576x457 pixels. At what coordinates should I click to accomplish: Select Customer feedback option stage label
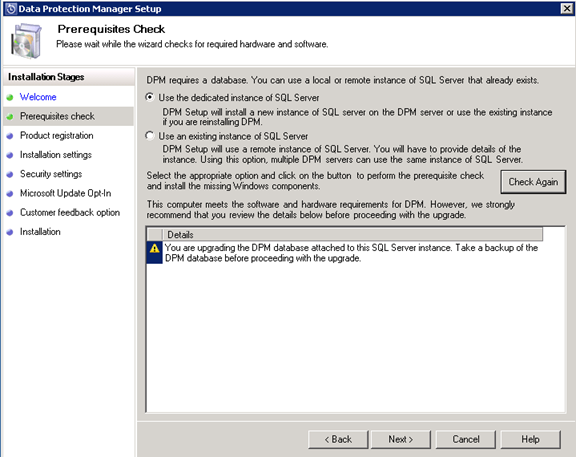point(70,212)
